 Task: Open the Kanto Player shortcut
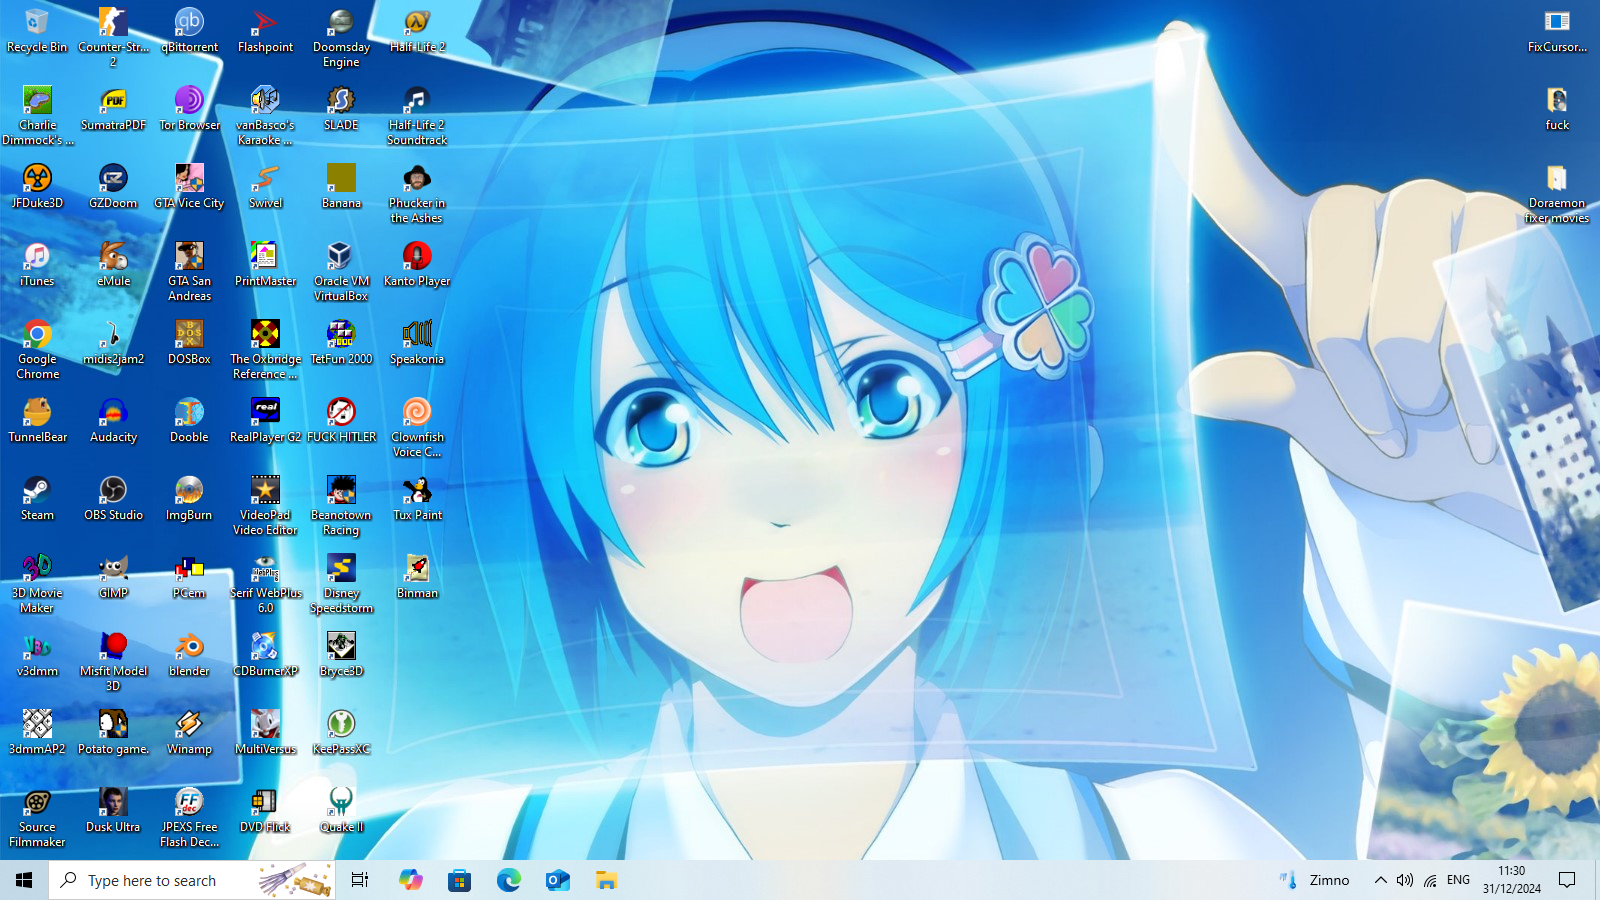417,265
